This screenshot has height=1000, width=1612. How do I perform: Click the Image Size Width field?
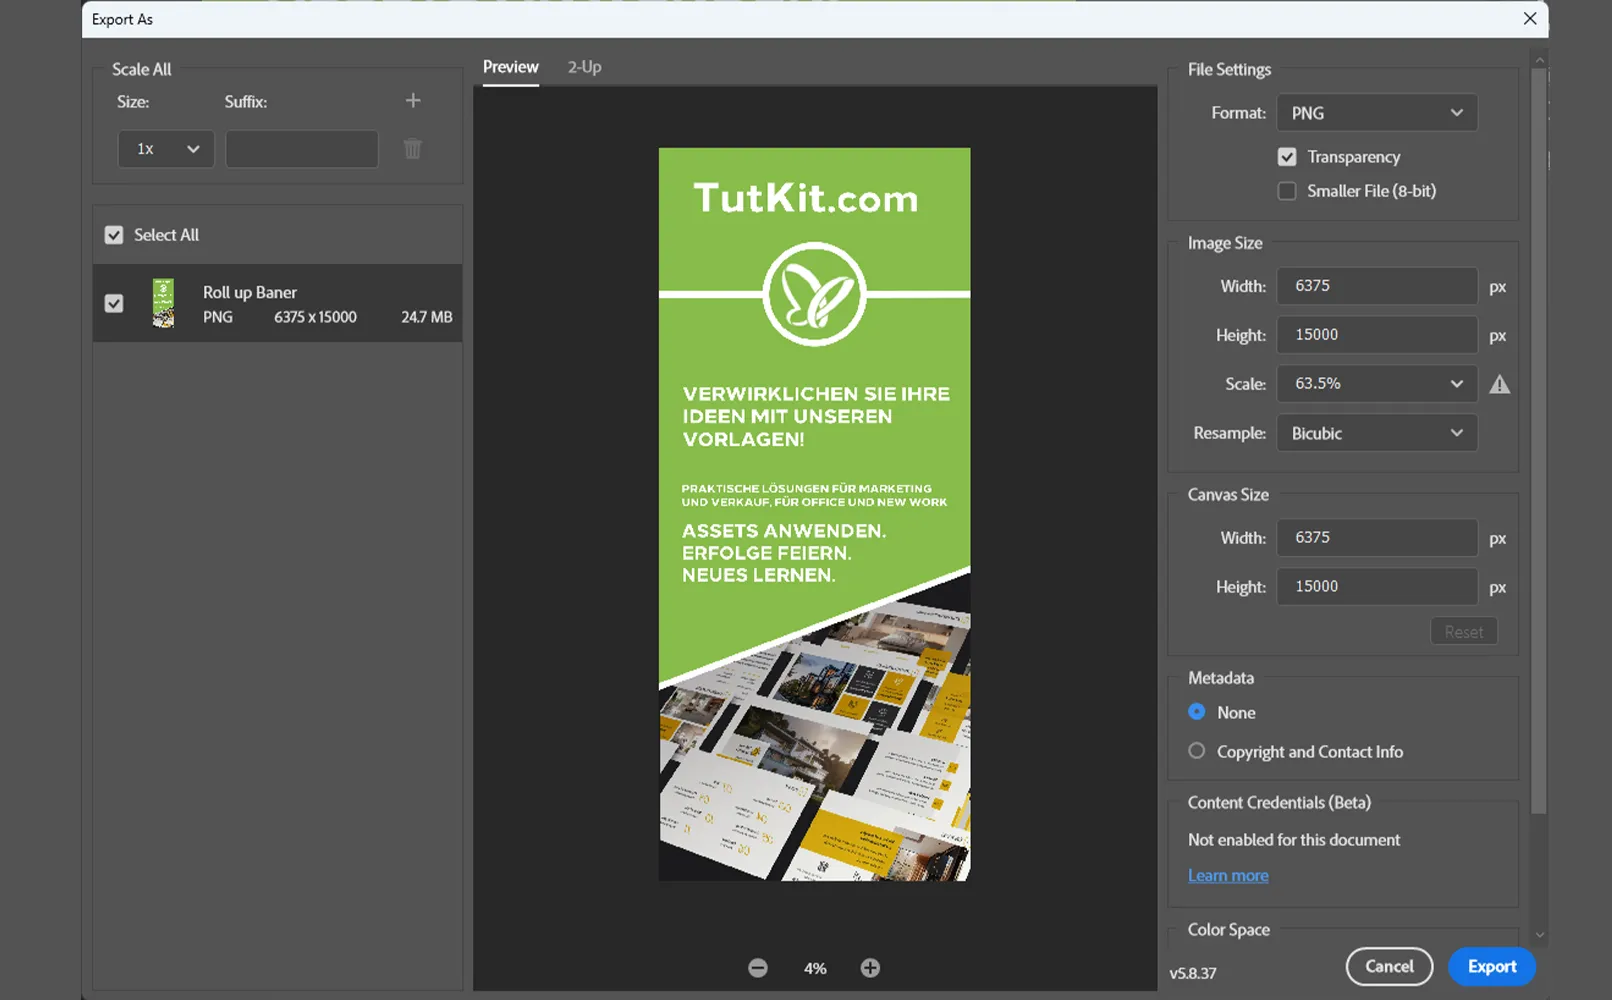pyautogui.click(x=1377, y=286)
